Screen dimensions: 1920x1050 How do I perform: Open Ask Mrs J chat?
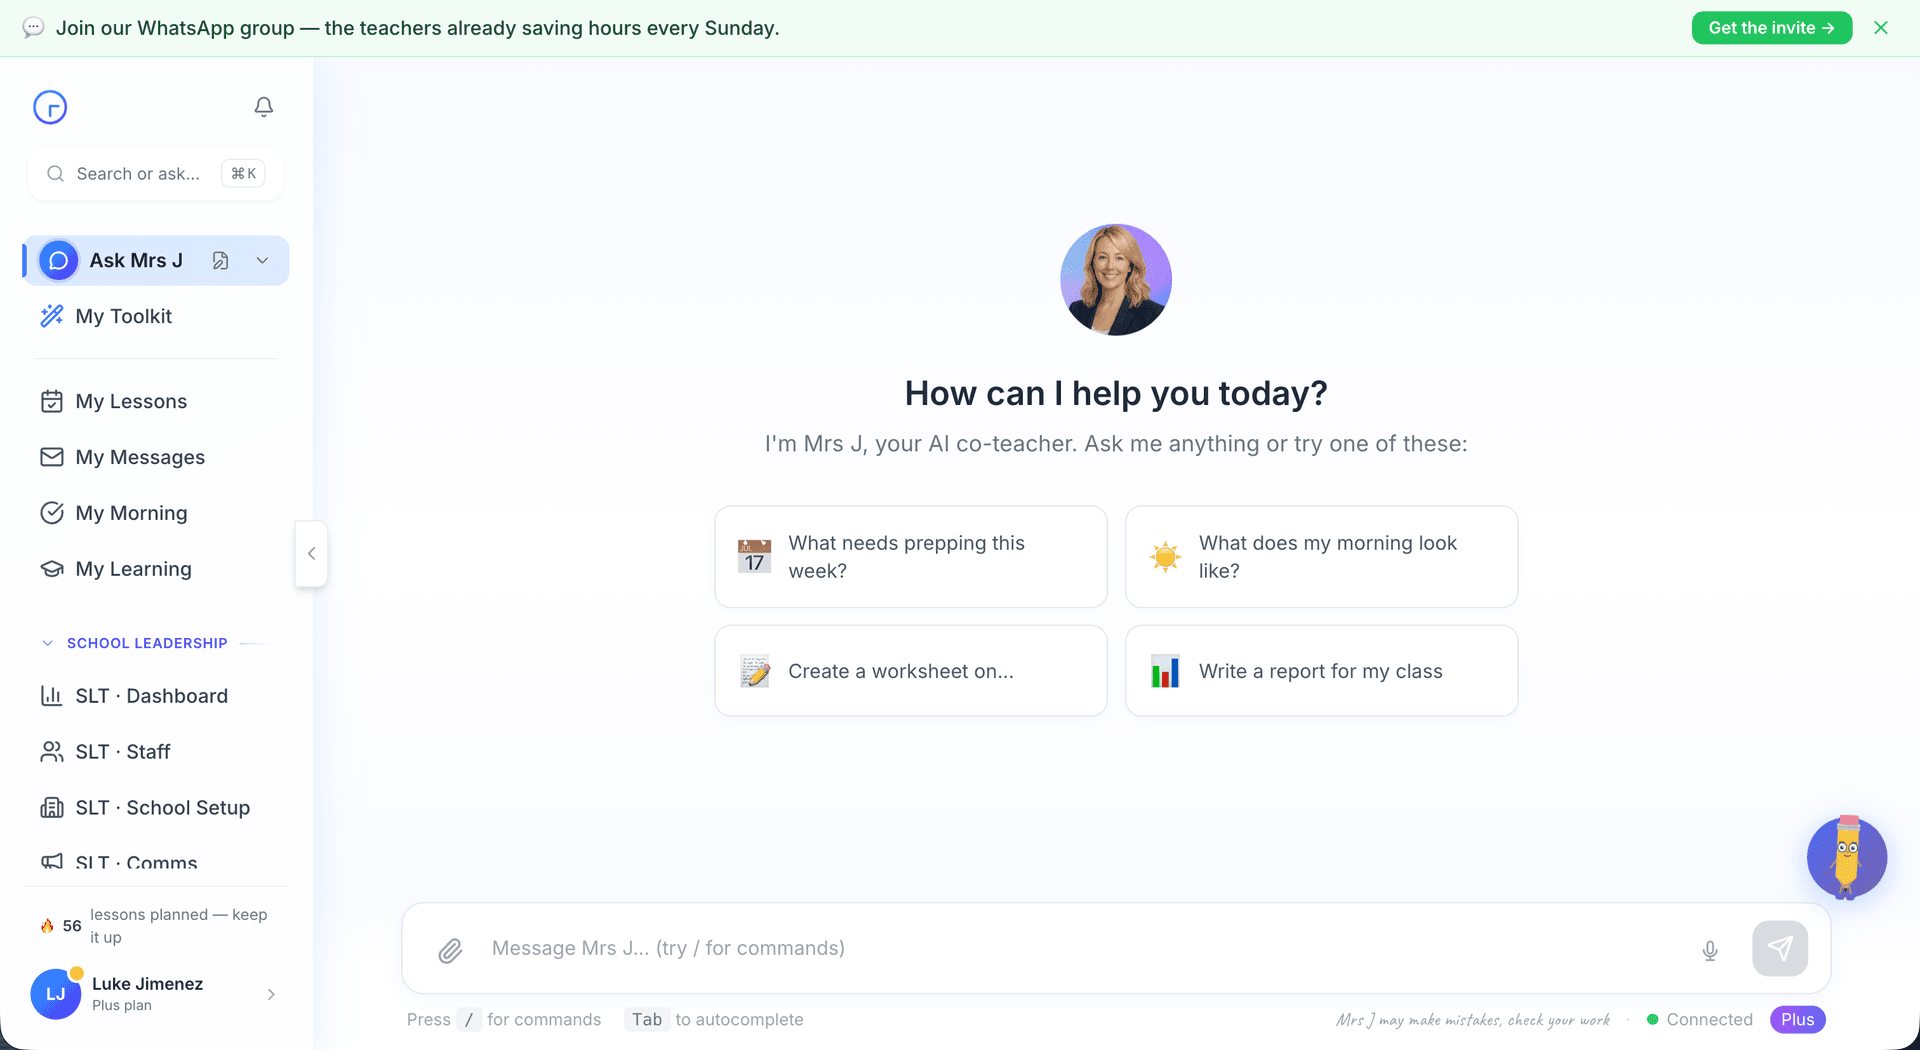(136, 261)
